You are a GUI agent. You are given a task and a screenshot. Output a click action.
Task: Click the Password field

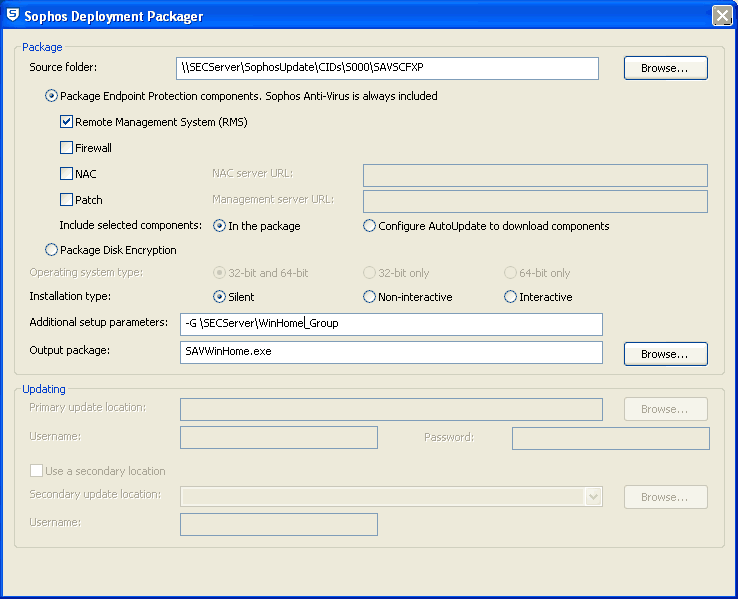(611, 439)
